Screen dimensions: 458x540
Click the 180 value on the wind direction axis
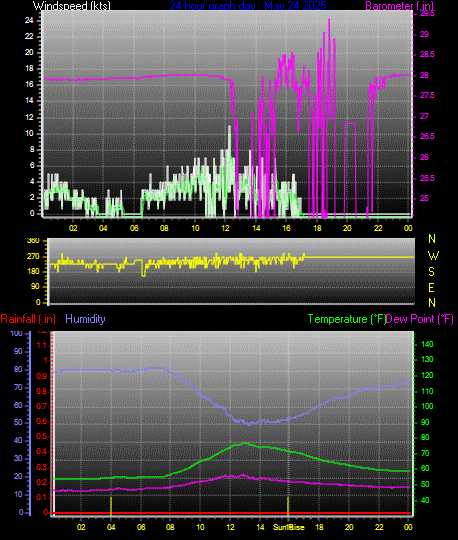pyautogui.click(x=33, y=271)
